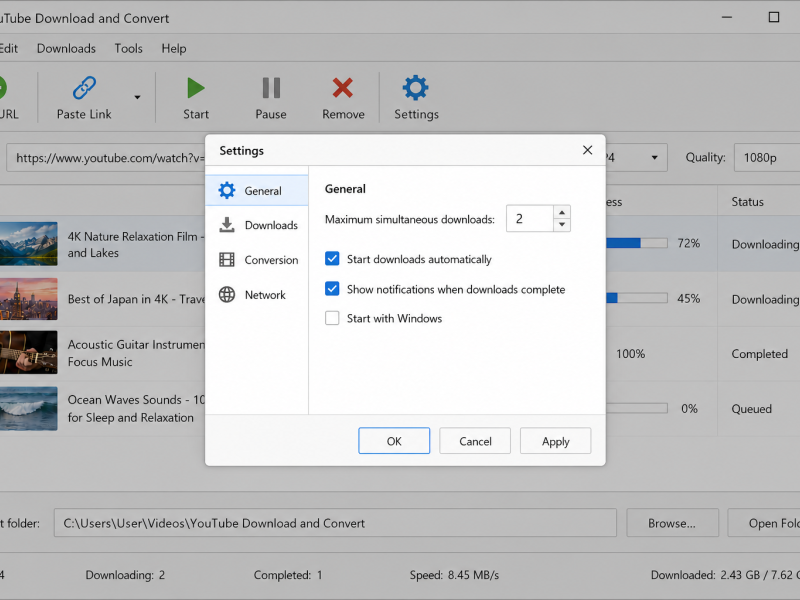800x600 pixels.
Task: Click the Apply button
Action: pyautogui.click(x=556, y=440)
